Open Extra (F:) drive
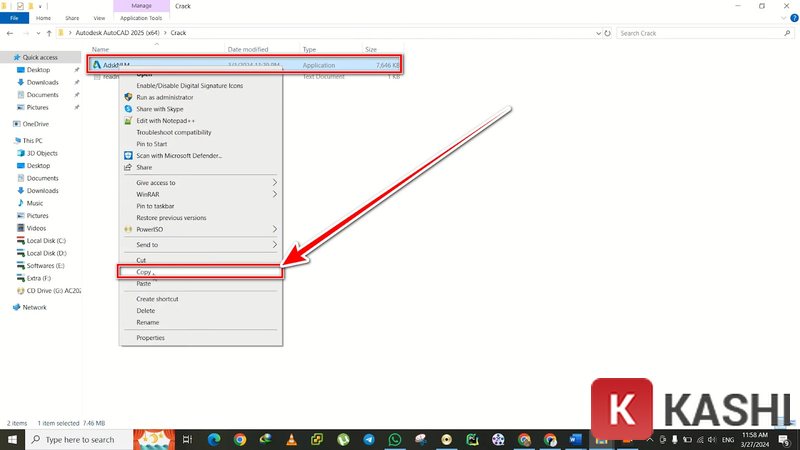Screen dimensions: 800x450 [39, 278]
